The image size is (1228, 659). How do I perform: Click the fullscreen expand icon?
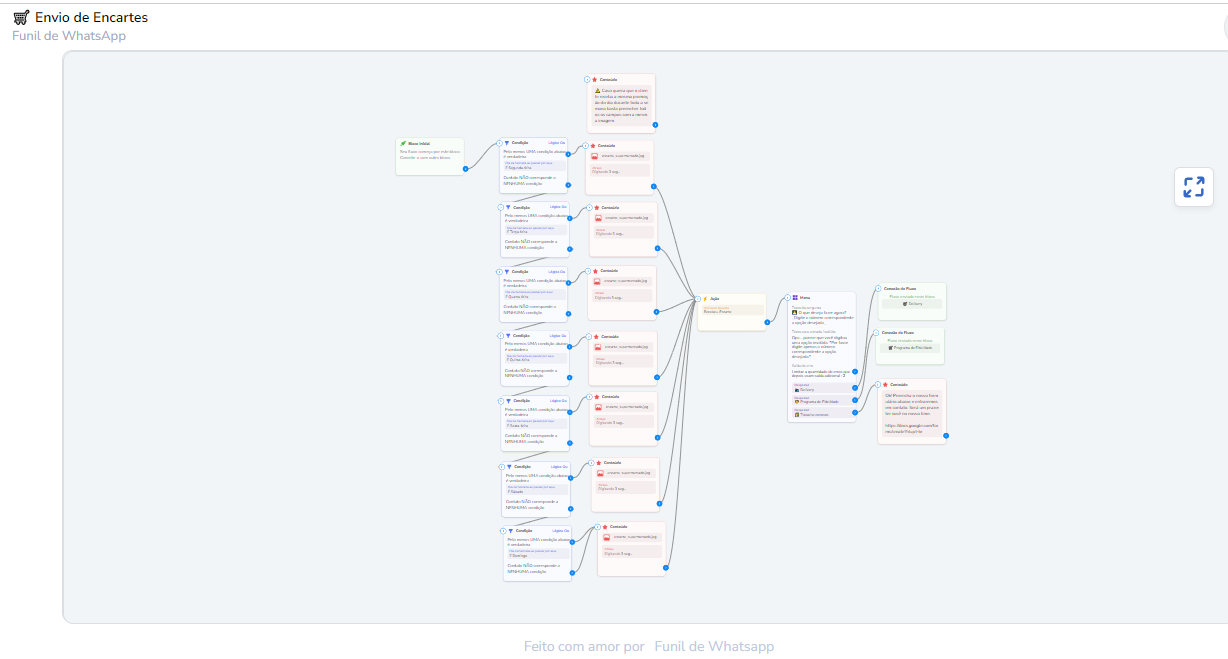(x=1193, y=187)
